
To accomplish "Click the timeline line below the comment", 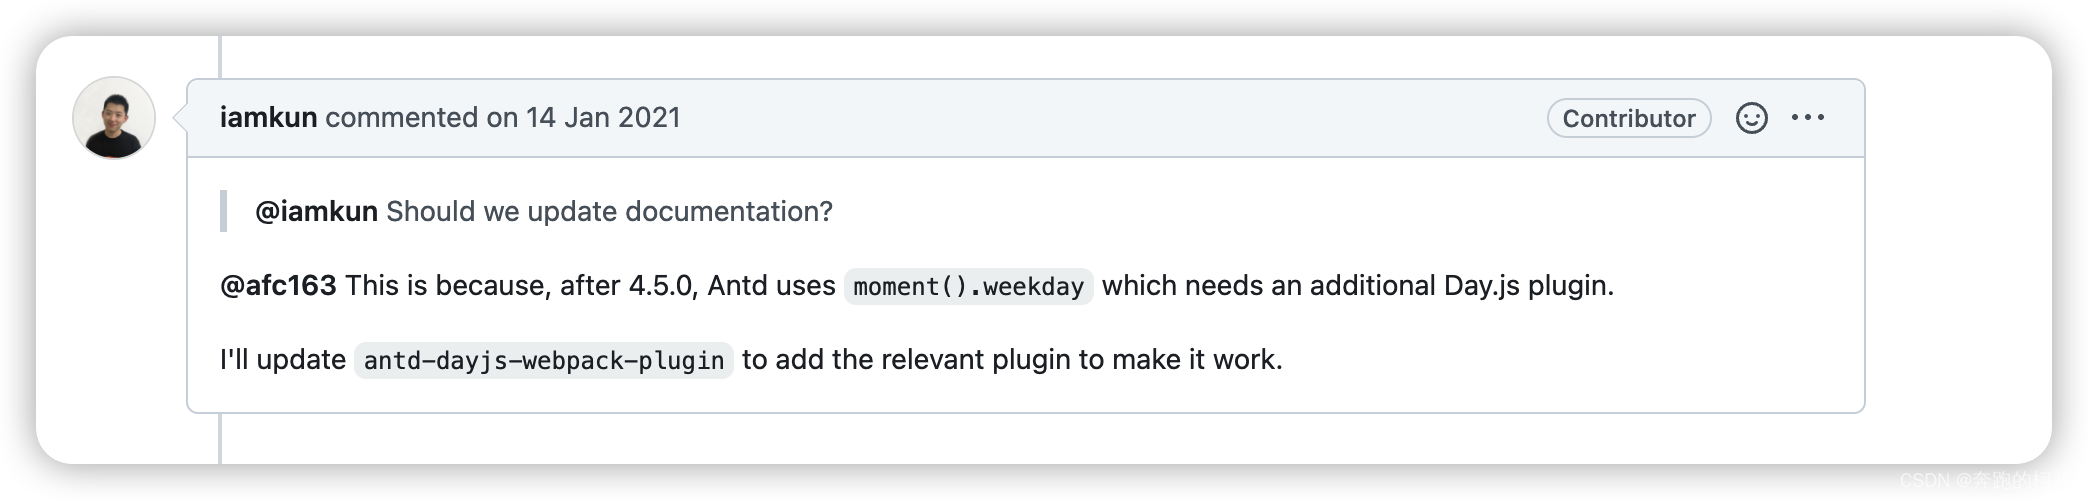I will point(220,439).
